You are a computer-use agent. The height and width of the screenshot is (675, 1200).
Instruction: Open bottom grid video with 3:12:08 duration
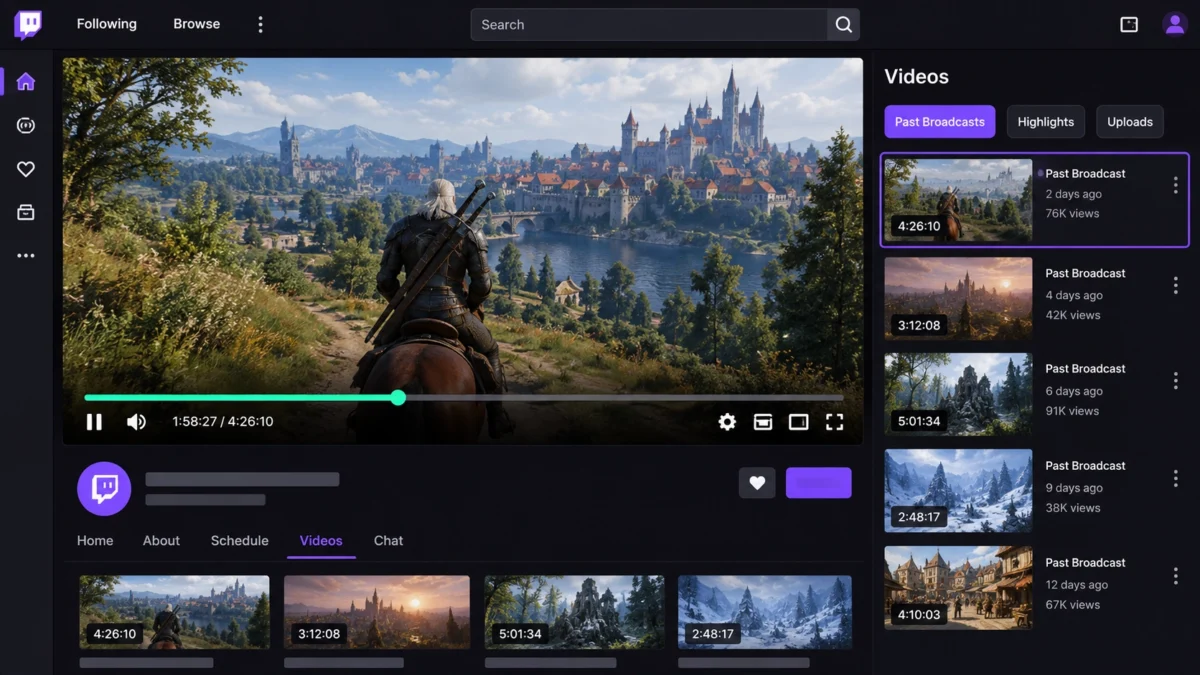point(376,612)
